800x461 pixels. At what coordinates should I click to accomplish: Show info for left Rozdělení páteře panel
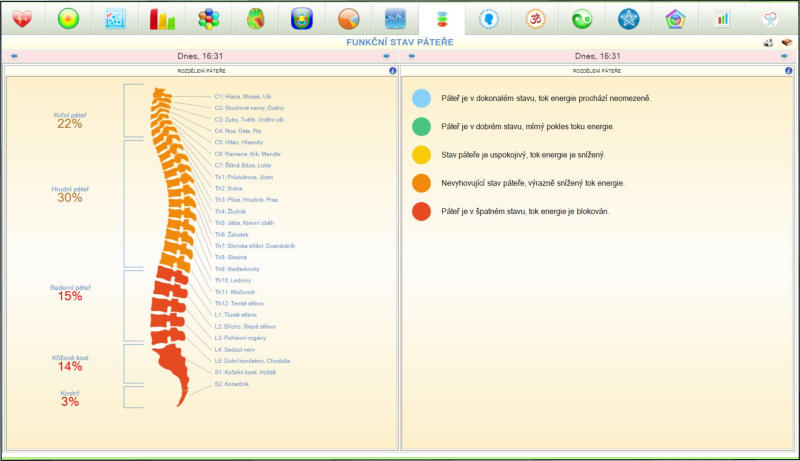pos(393,71)
